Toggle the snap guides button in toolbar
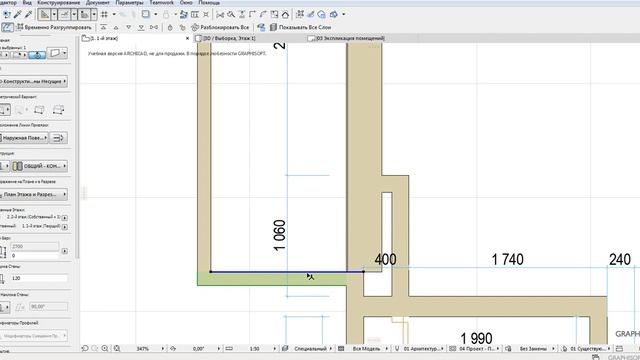 coord(64,15)
